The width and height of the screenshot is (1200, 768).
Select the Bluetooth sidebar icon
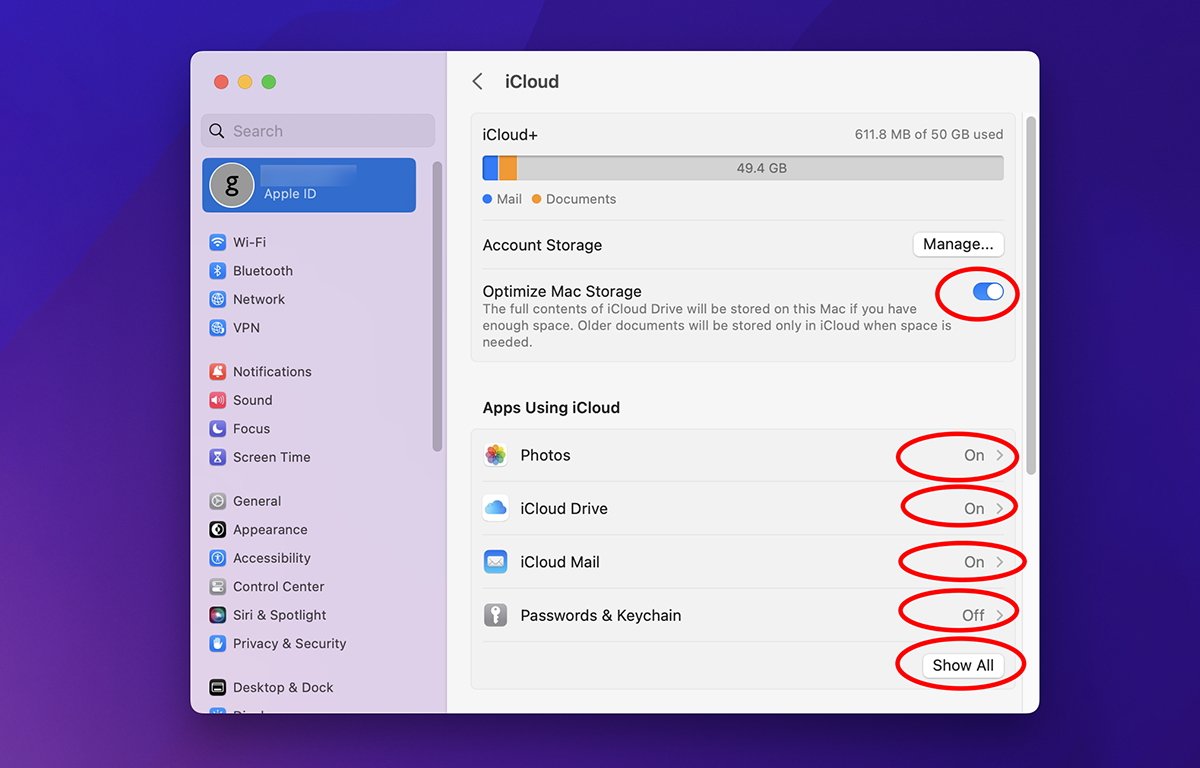coord(217,271)
